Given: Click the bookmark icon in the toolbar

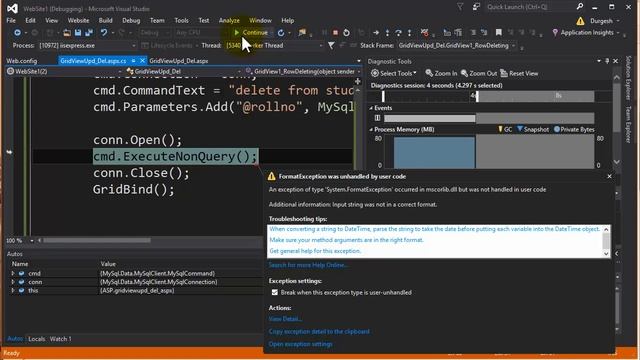Looking at the screenshot, I should tap(498, 33).
